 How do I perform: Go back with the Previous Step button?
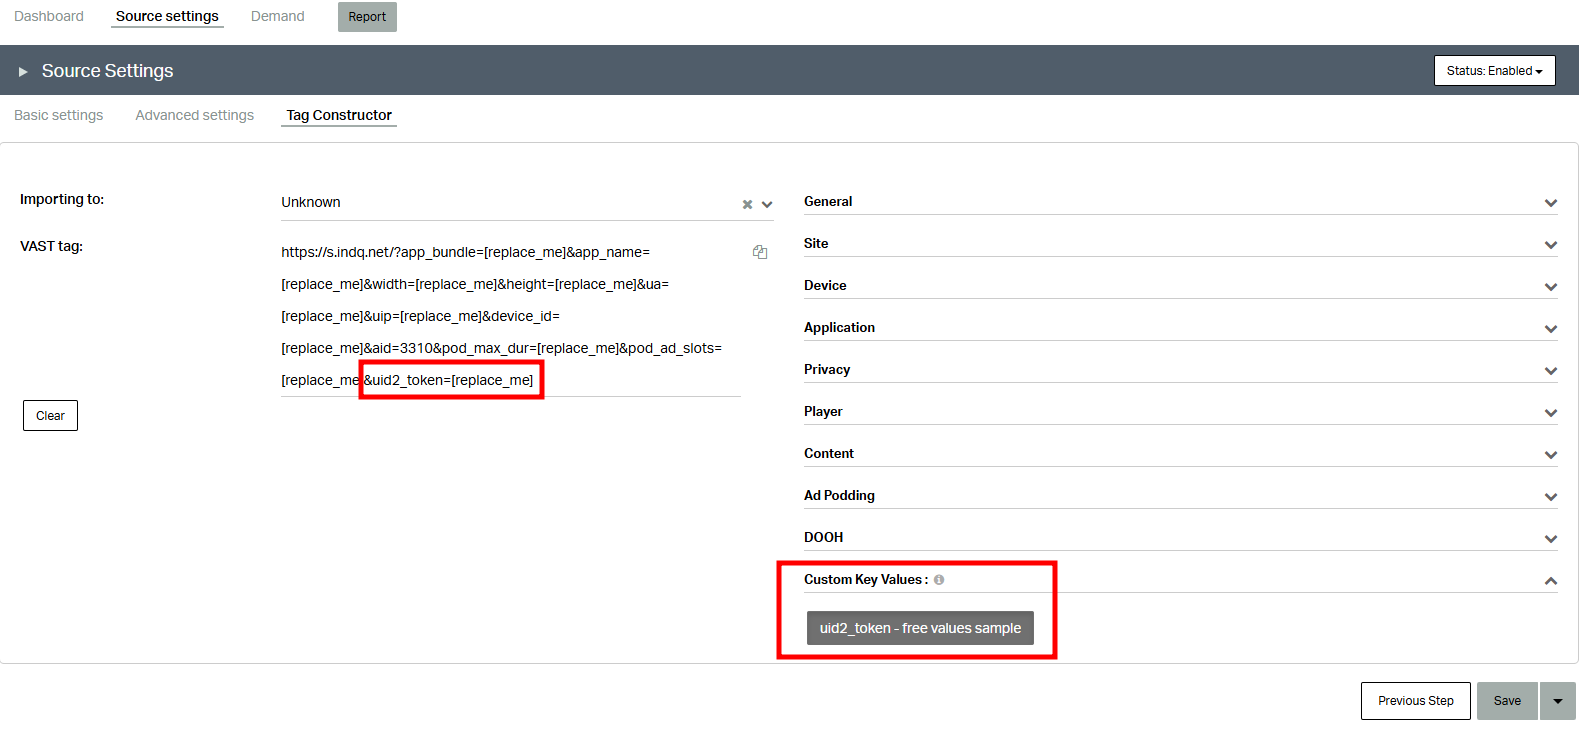(x=1415, y=701)
